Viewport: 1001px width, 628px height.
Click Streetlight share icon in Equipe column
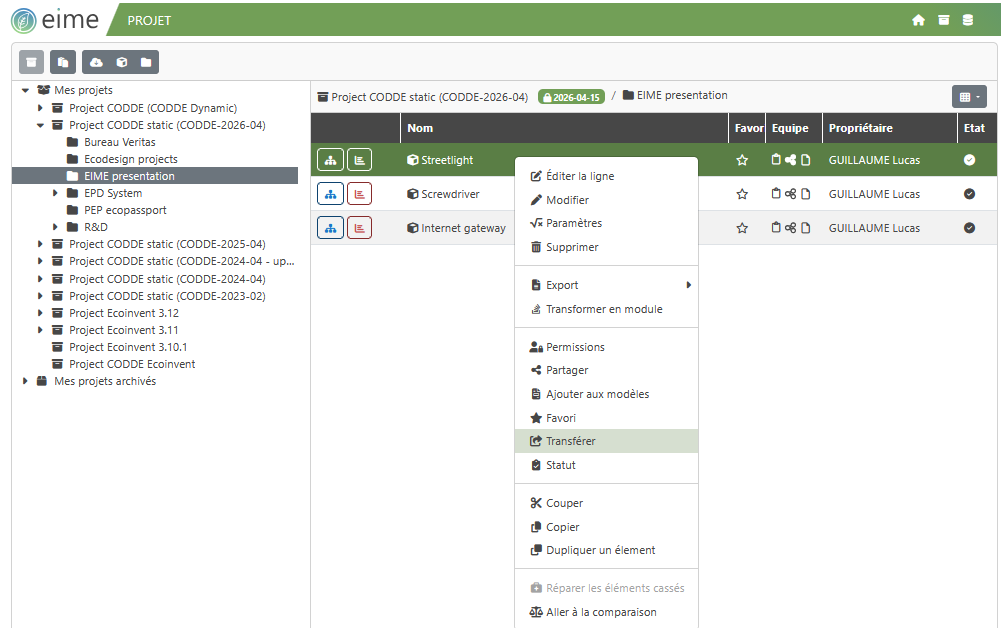(790, 160)
